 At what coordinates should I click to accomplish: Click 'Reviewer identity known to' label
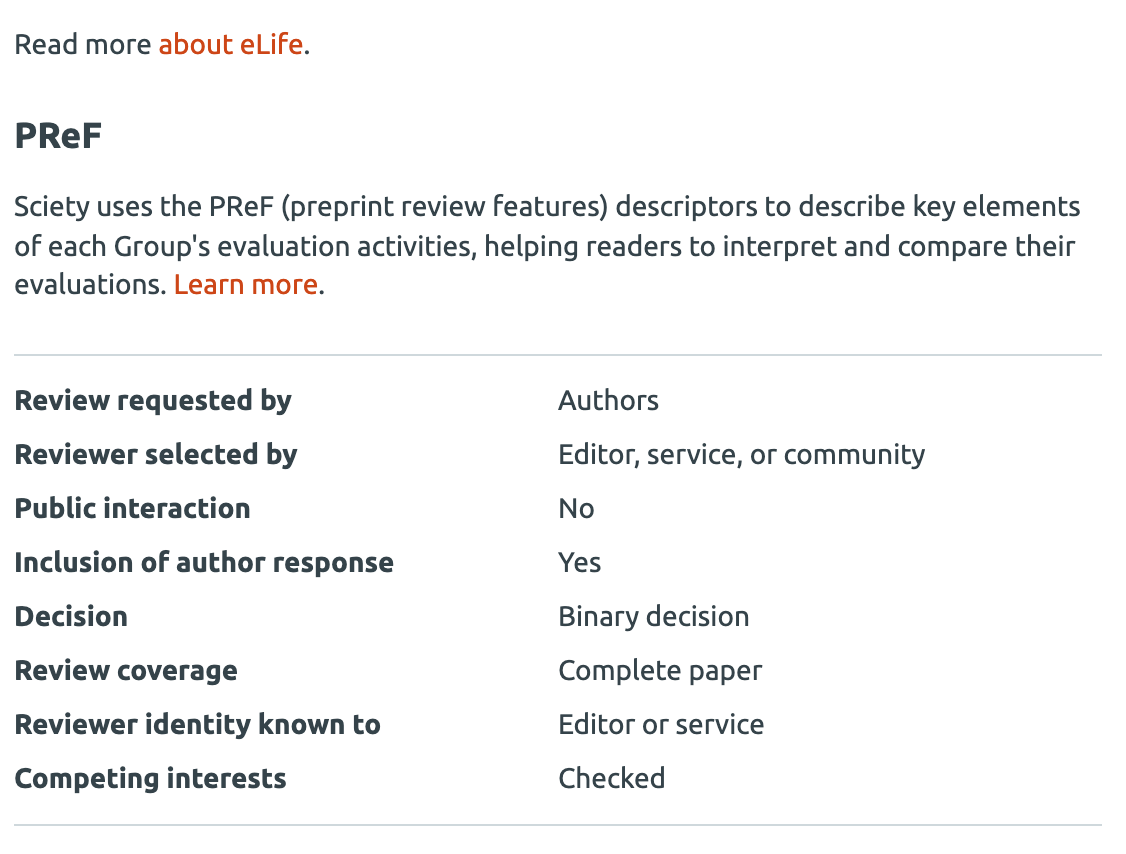tap(197, 725)
